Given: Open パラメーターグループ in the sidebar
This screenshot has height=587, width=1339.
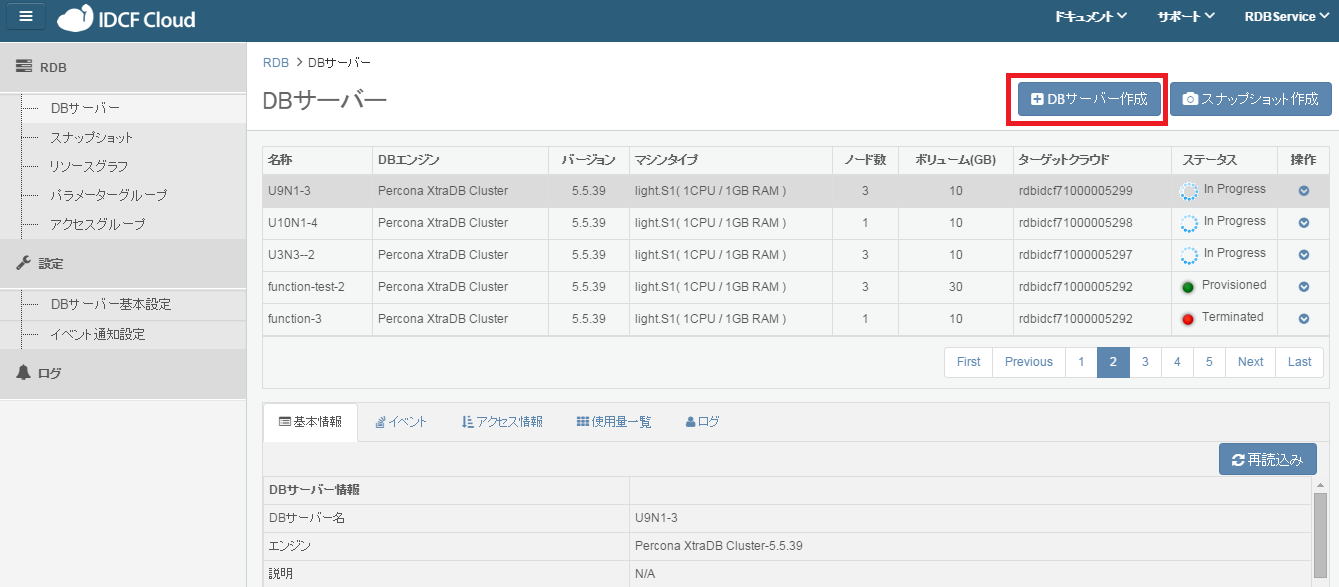Looking at the screenshot, I should coord(108,195).
